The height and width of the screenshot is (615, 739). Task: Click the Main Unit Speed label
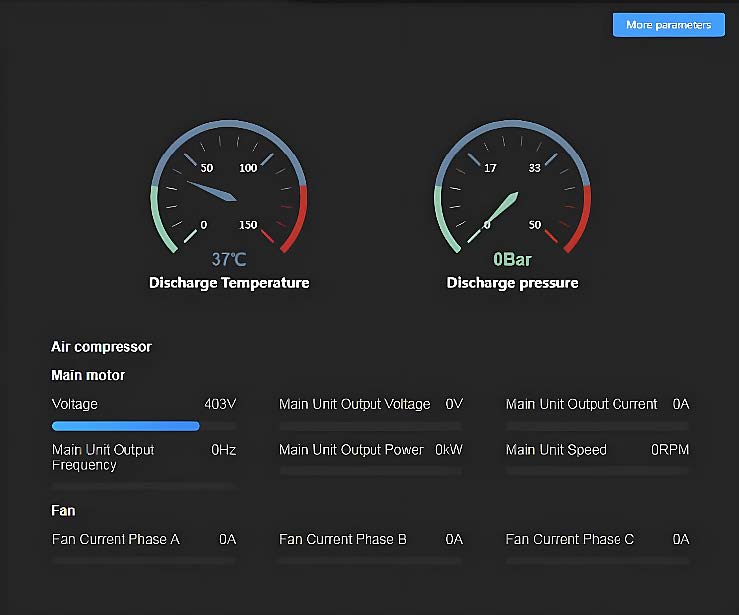tap(556, 450)
